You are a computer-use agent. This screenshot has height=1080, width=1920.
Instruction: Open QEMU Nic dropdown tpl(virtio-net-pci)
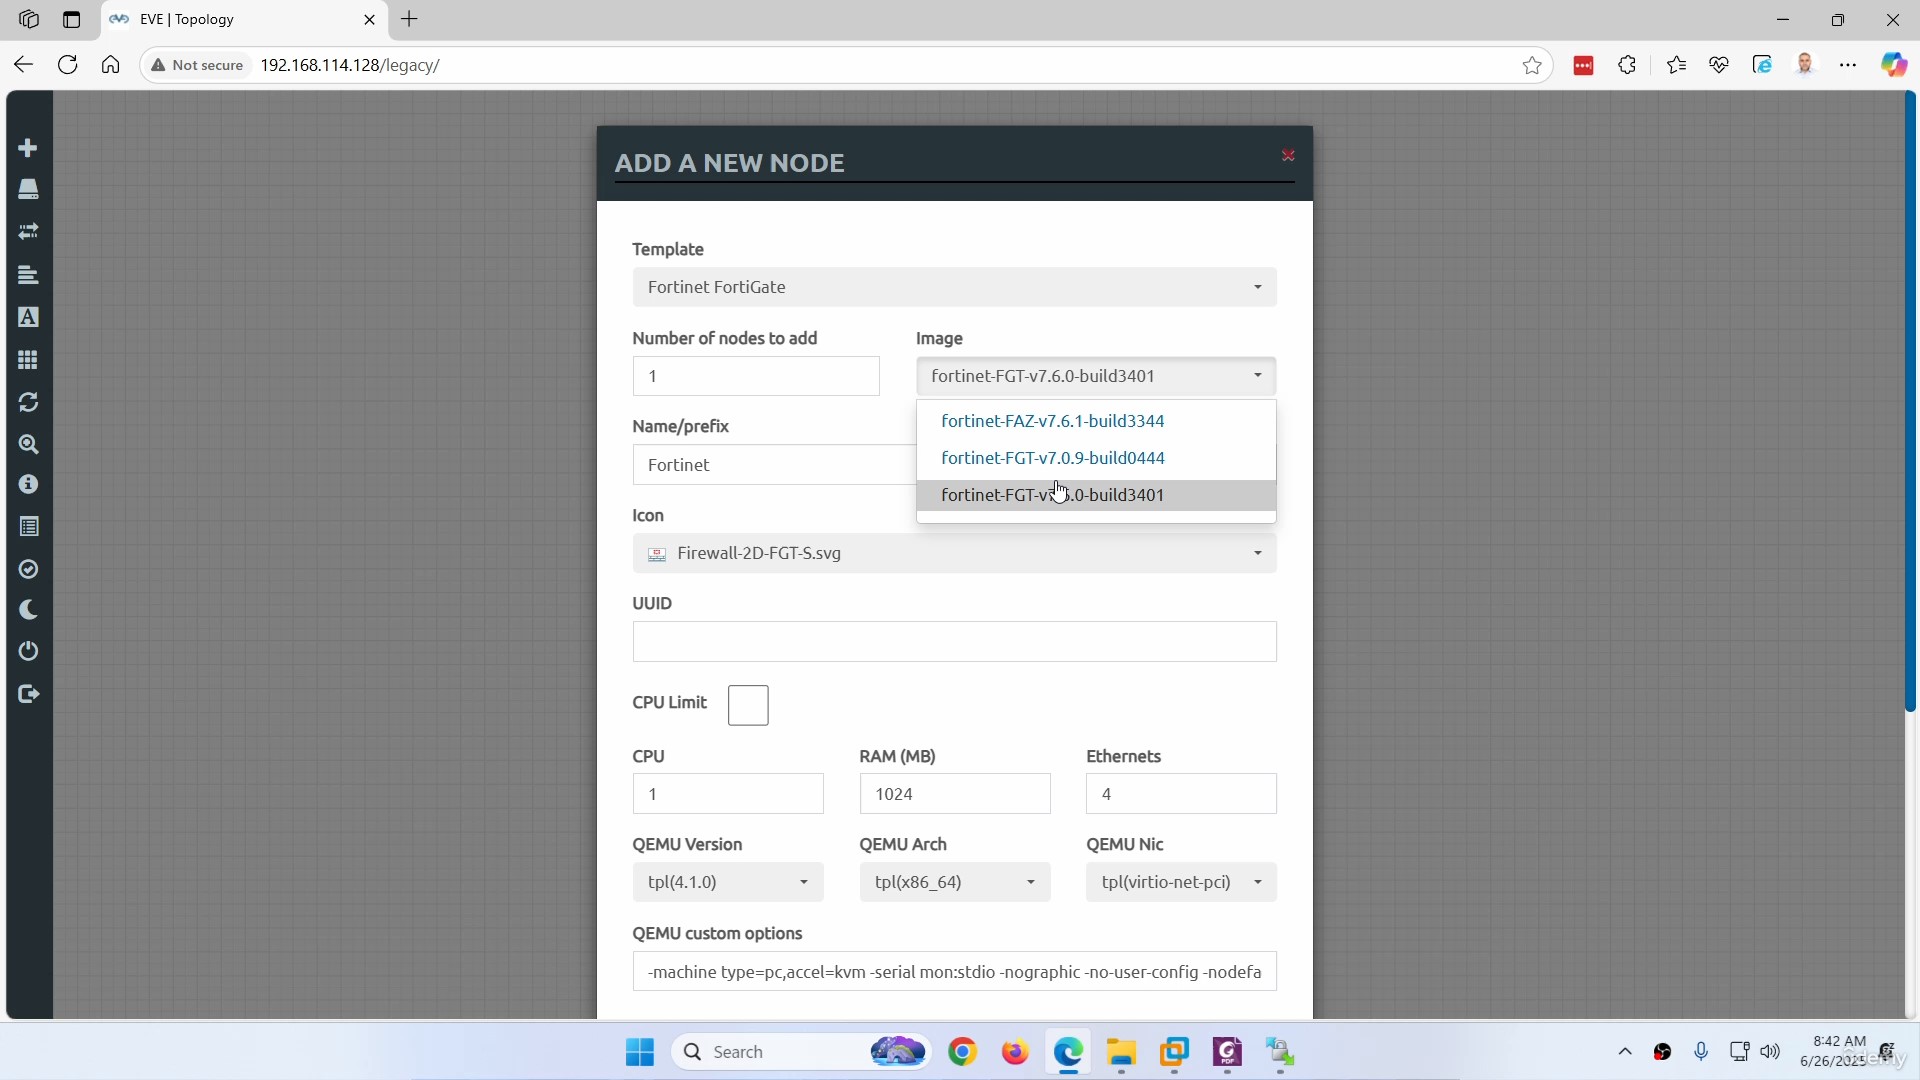(x=1181, y=882)
